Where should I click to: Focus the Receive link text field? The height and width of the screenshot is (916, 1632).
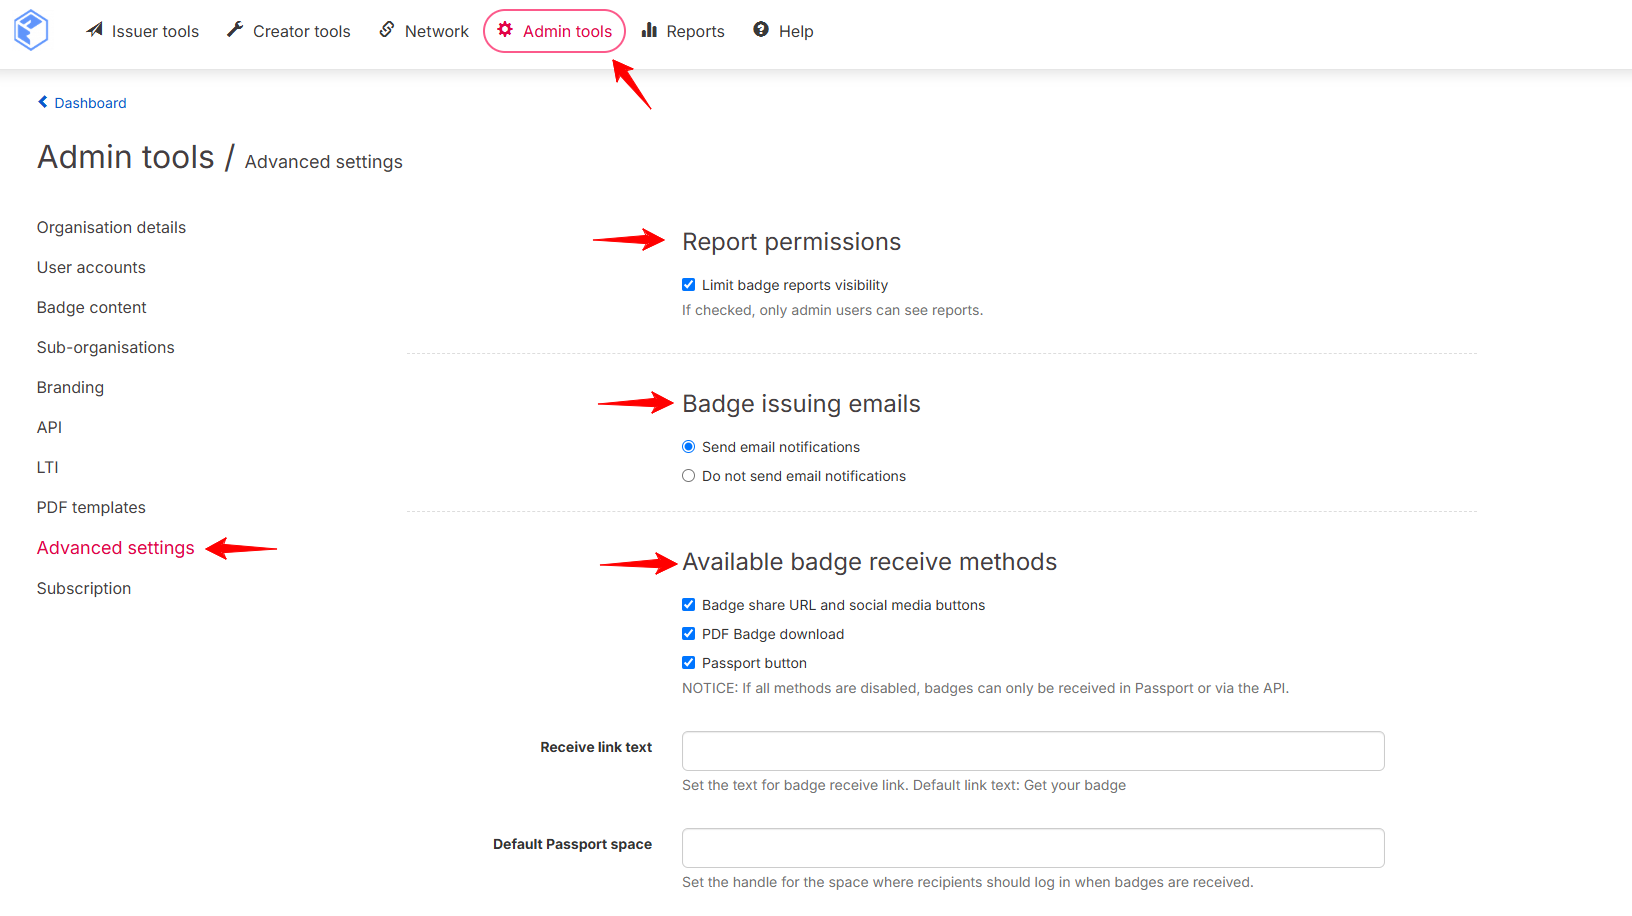point(1033,751)
